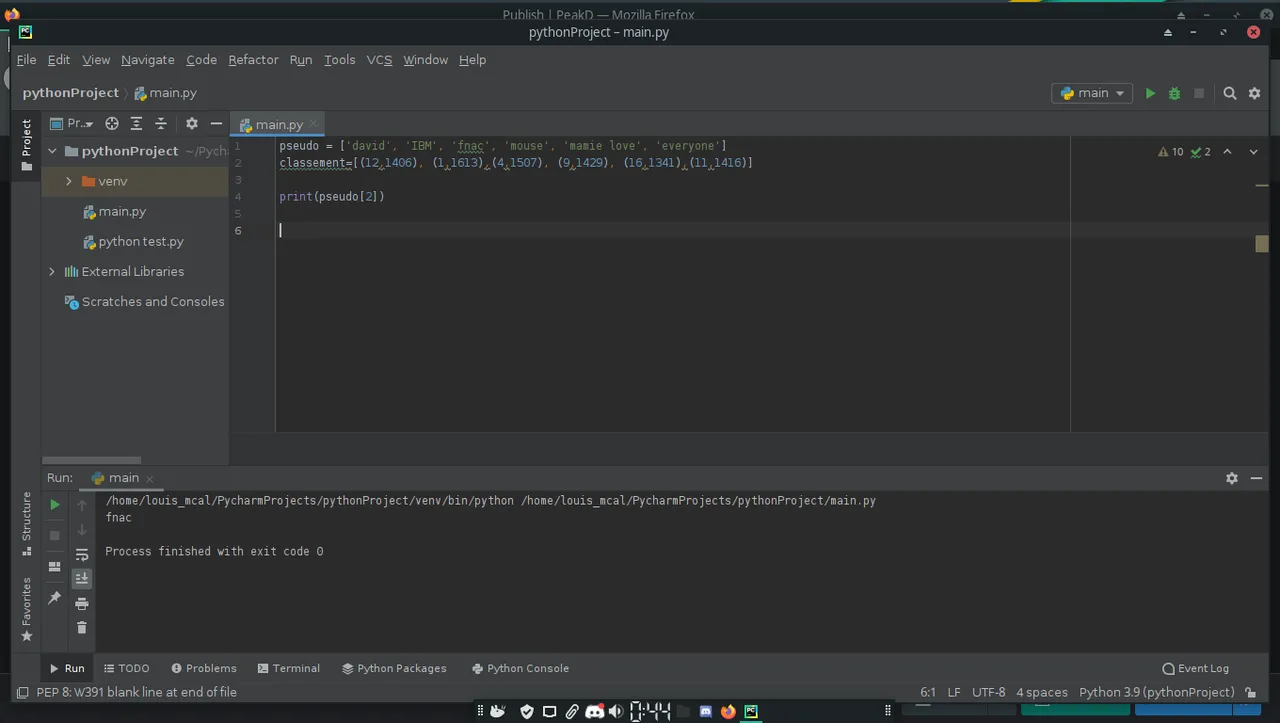Open the Event Log
Image resolution: width=1280 pixels, height=723 pixels.
click(1196, 668)
